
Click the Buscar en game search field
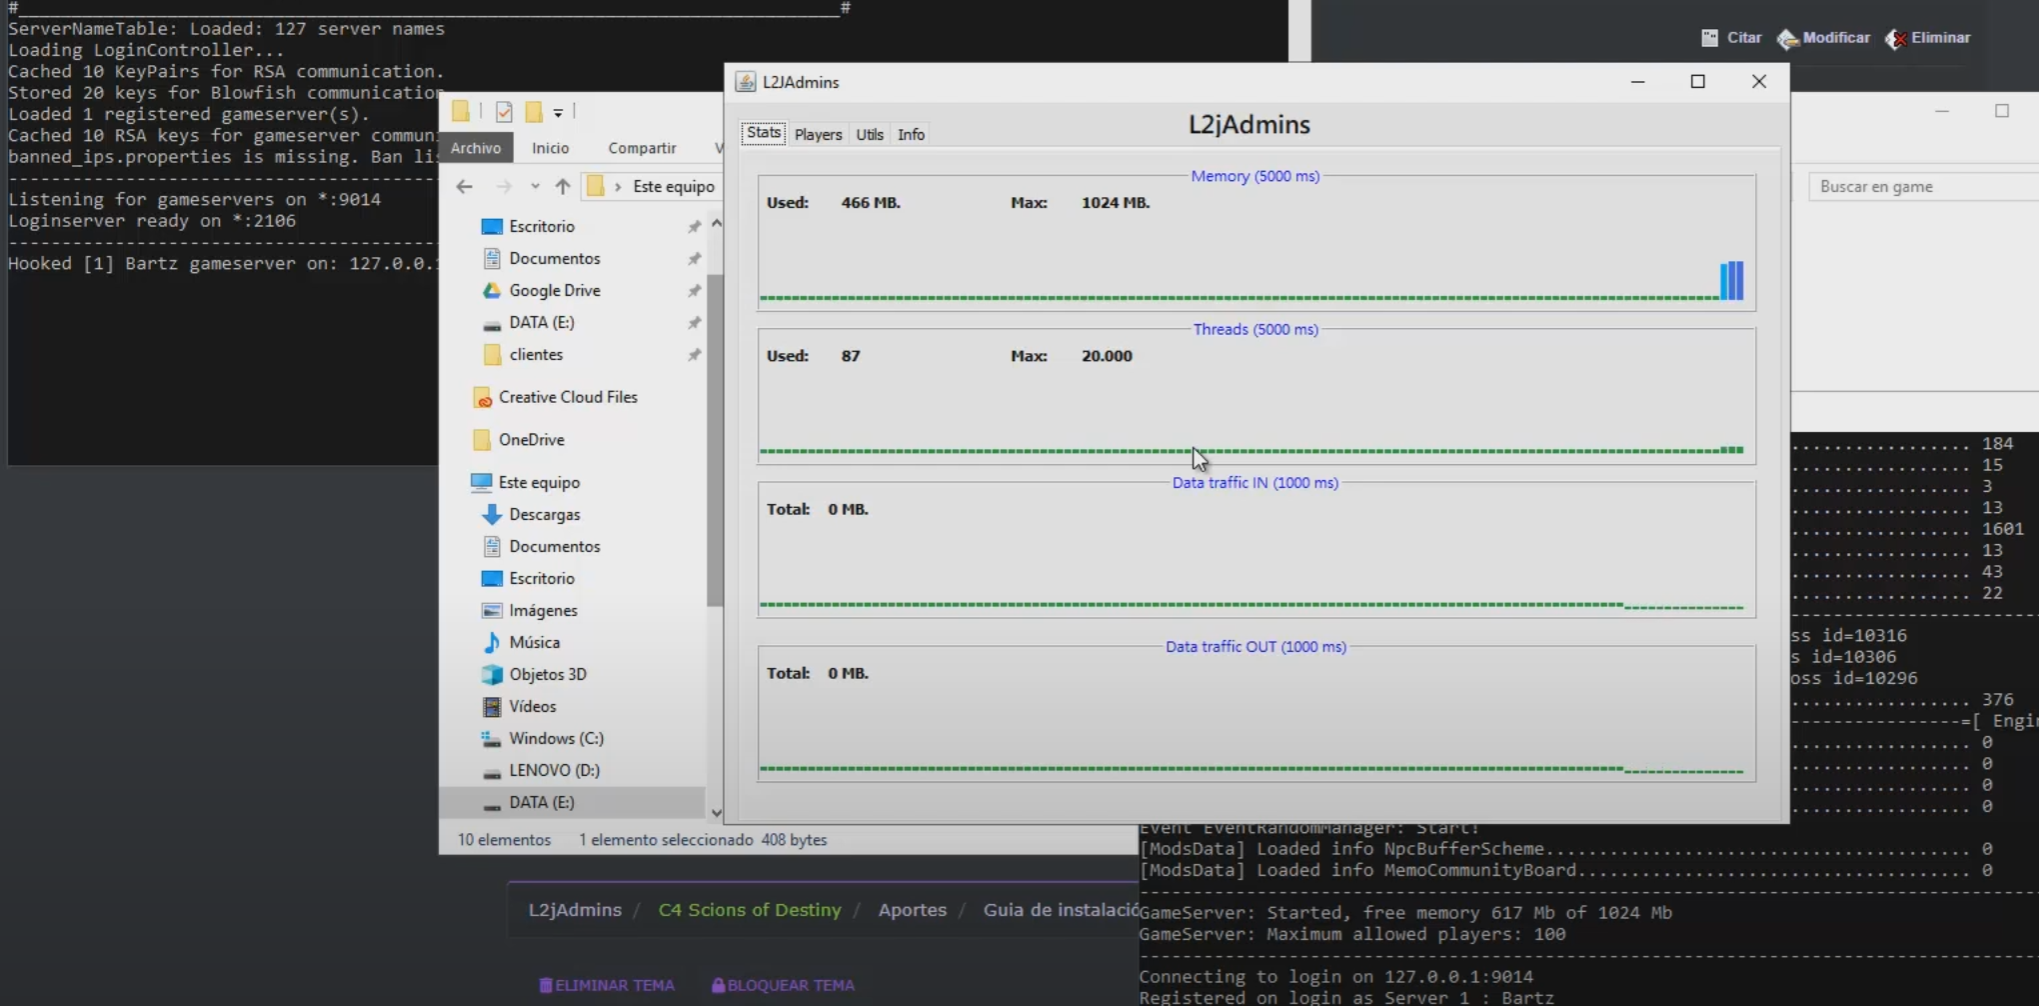pos(1924,186)
